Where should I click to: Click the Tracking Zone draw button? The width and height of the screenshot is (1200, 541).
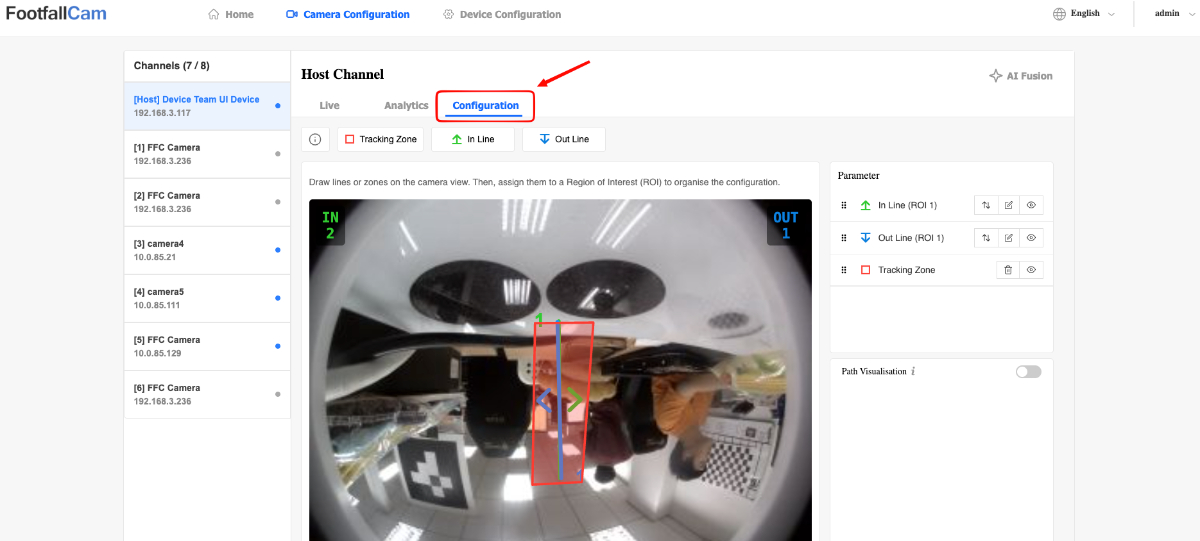click(381, 139)
